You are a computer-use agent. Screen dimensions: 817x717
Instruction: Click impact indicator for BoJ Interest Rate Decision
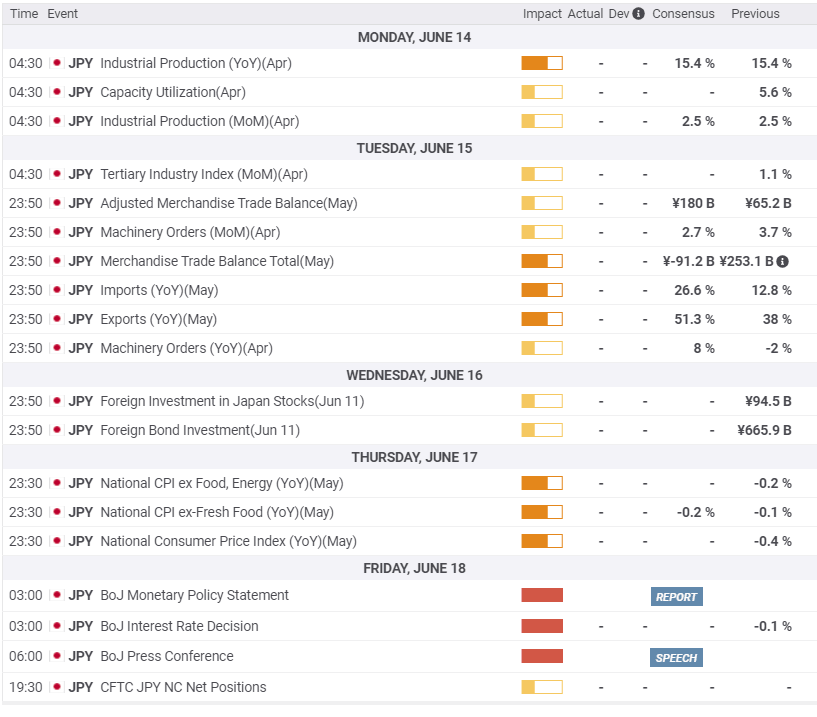pos(542,627)
